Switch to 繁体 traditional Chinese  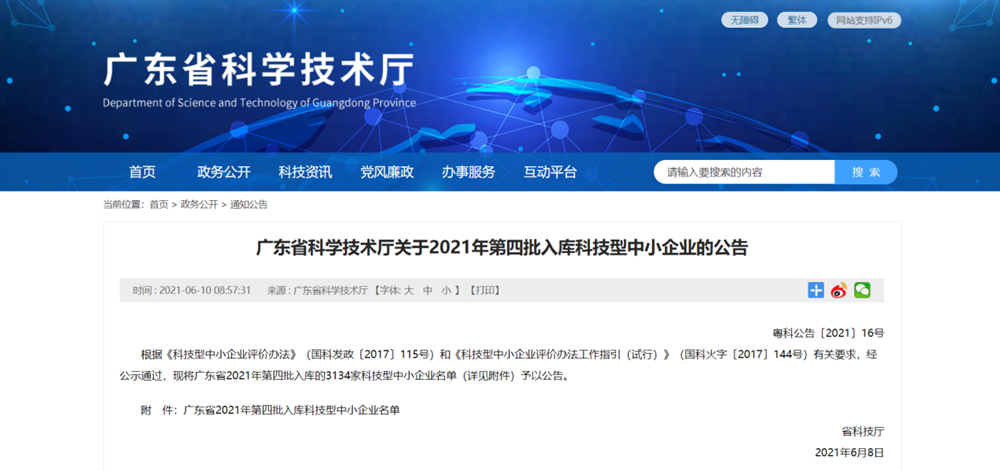coord(796,20)
